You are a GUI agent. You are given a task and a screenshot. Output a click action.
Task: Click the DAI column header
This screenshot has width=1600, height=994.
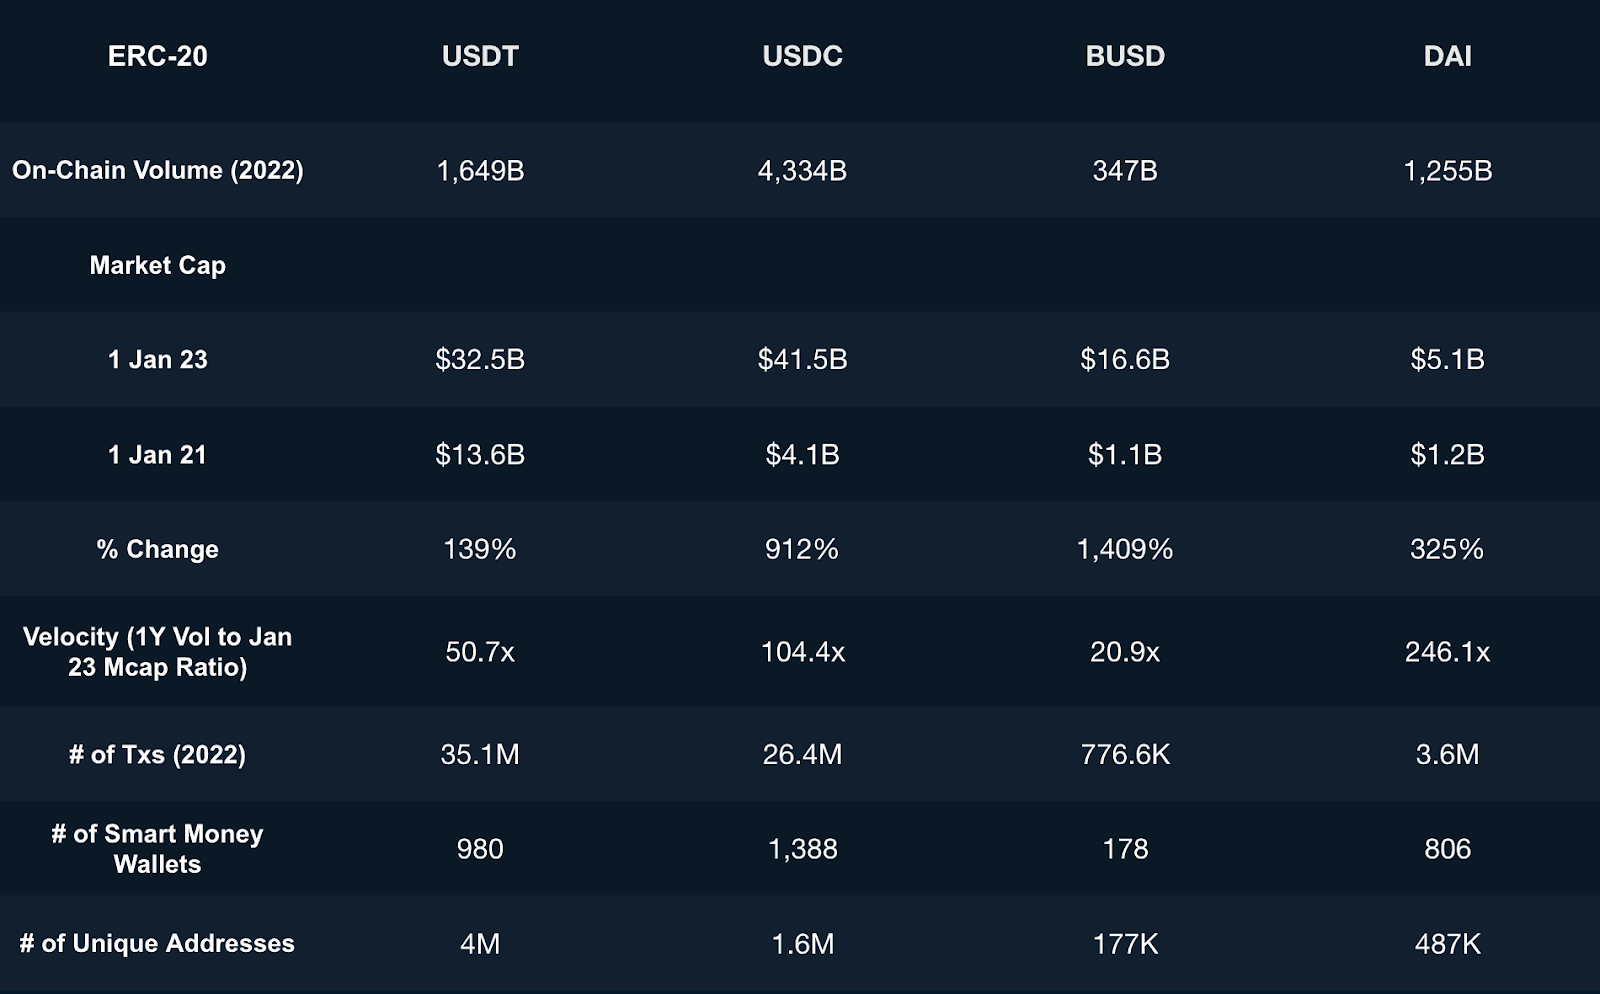pos(1447,56)
